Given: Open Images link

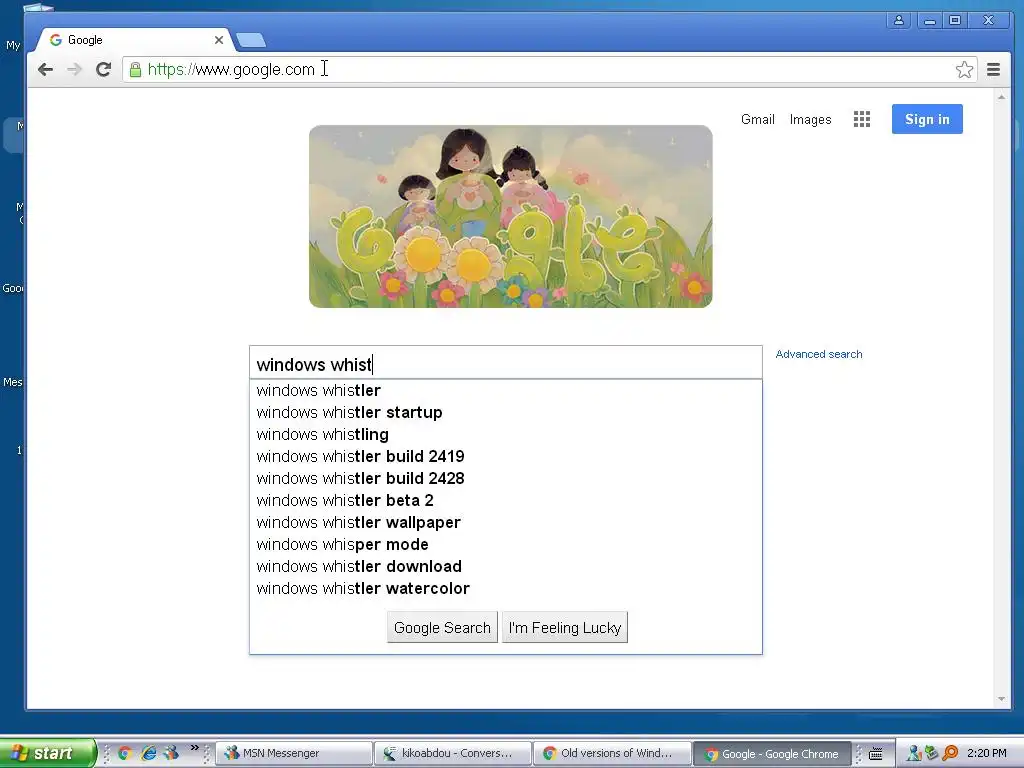Looking at the screenshot, I should coord(810,120).
